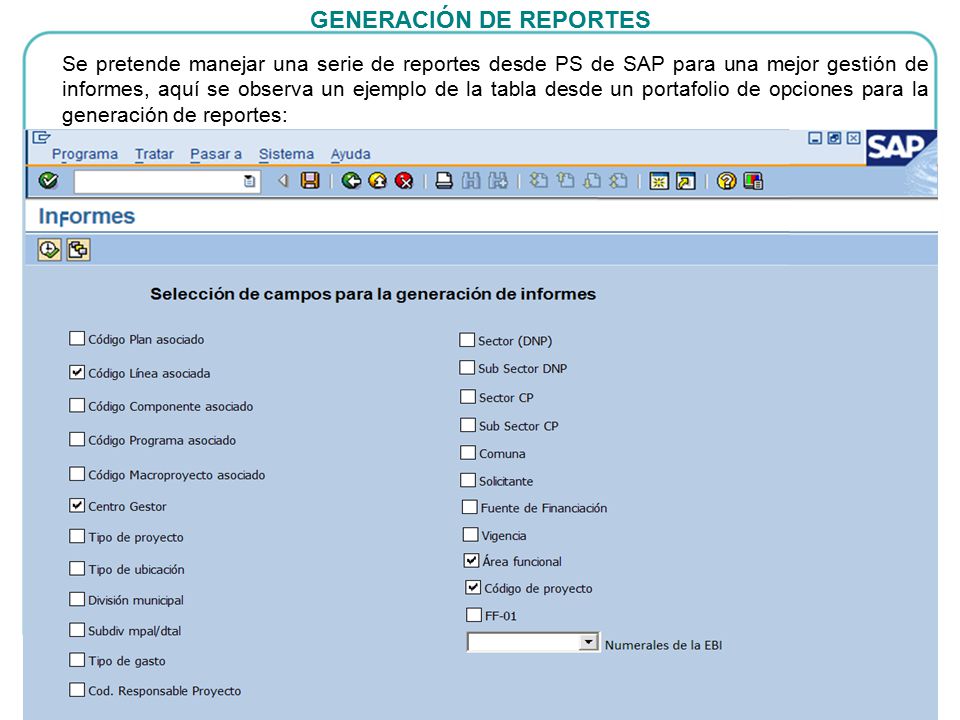Open the Programa menu
Screen dimensions: 960x720
(84, 154)
